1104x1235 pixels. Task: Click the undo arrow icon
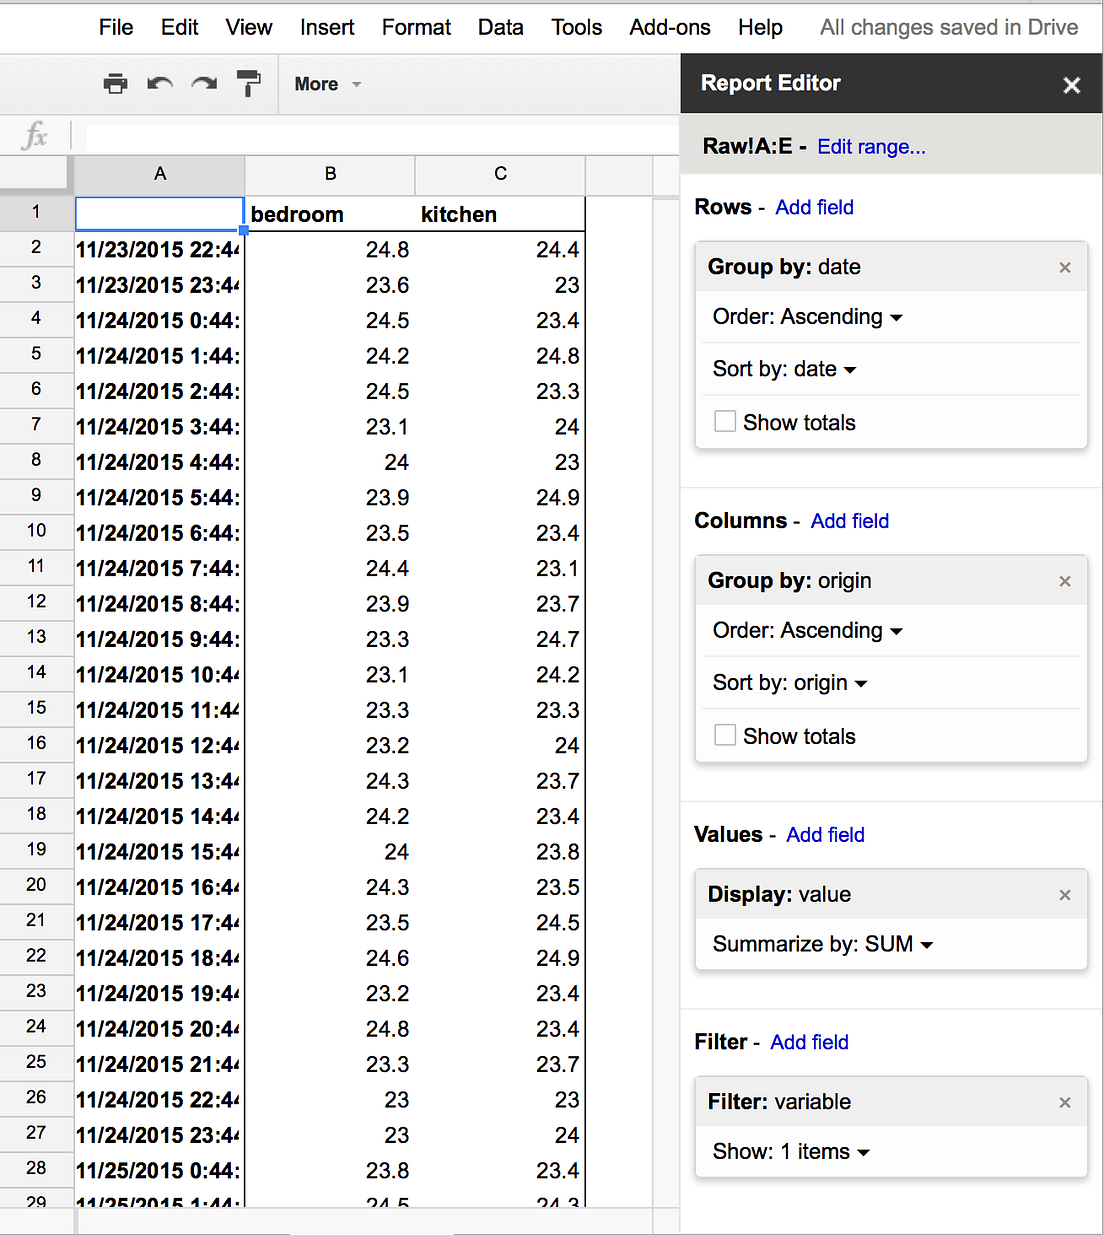[x=160, y=84]
